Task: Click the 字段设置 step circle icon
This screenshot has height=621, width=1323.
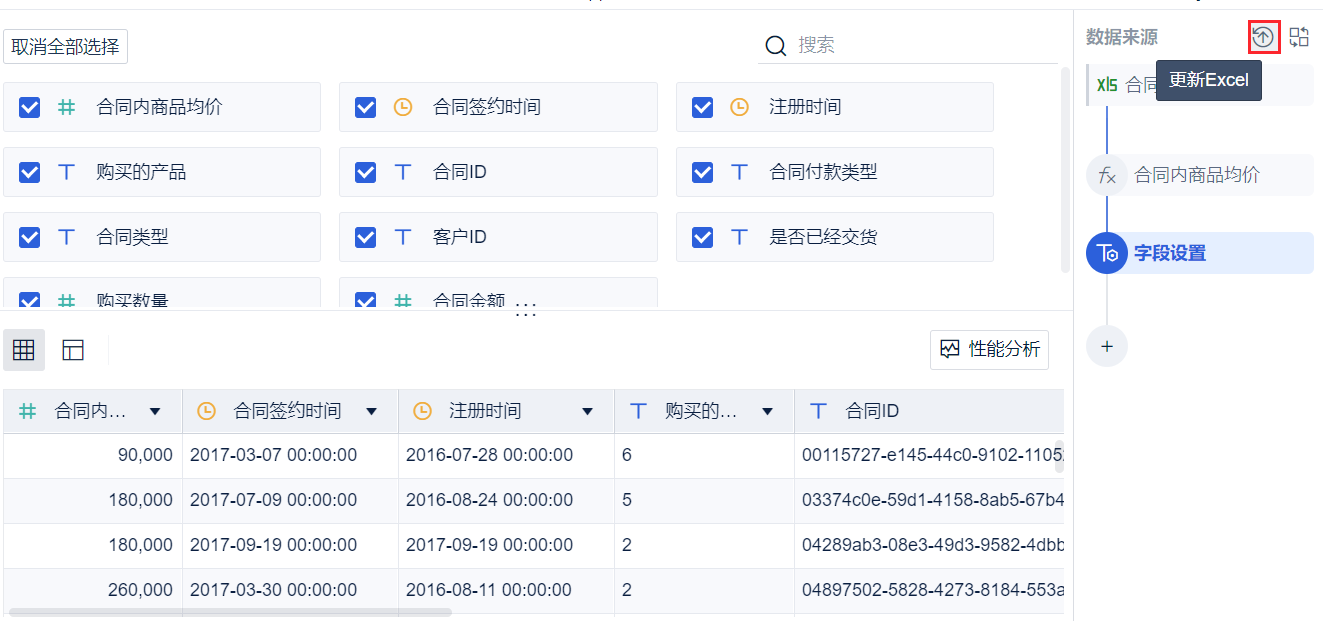Action: click(1107, 253)
